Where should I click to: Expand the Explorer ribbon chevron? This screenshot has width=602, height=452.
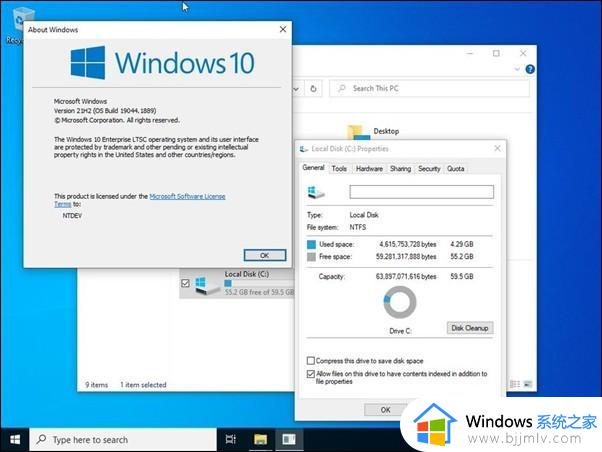pos(517,69)
